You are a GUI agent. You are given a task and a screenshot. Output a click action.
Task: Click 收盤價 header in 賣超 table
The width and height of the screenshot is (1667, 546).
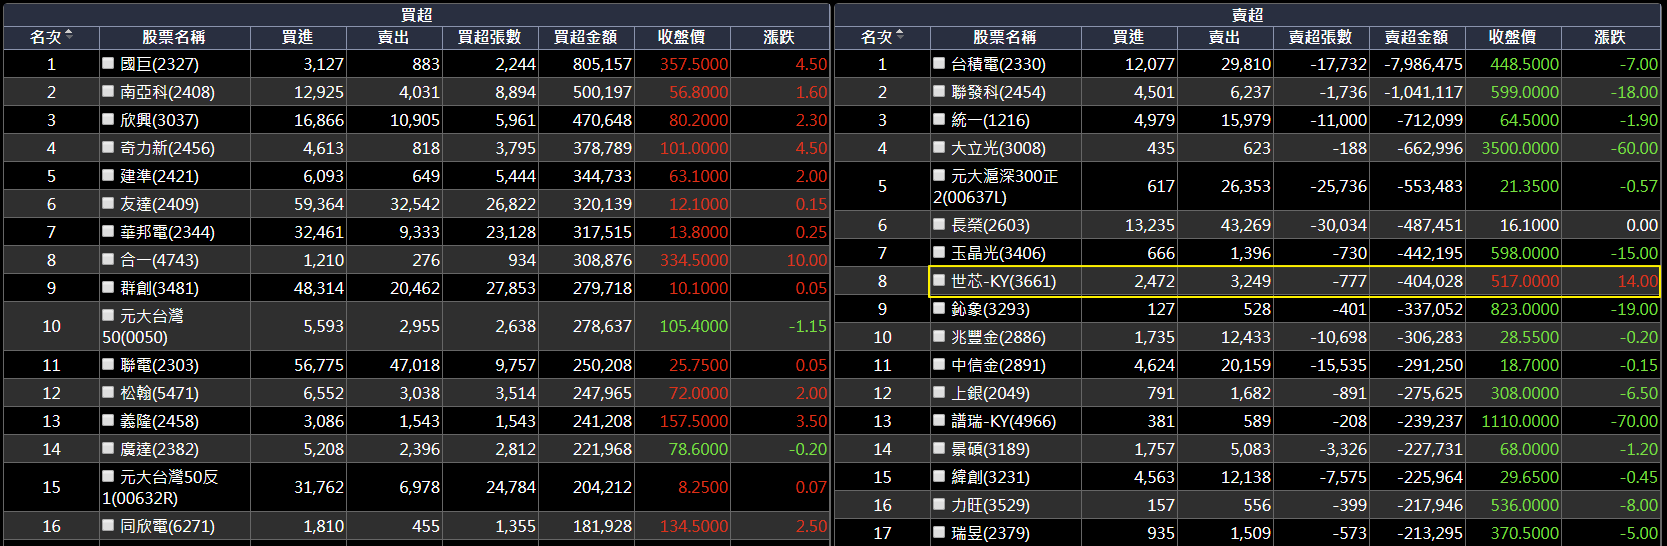point(1513,37)
